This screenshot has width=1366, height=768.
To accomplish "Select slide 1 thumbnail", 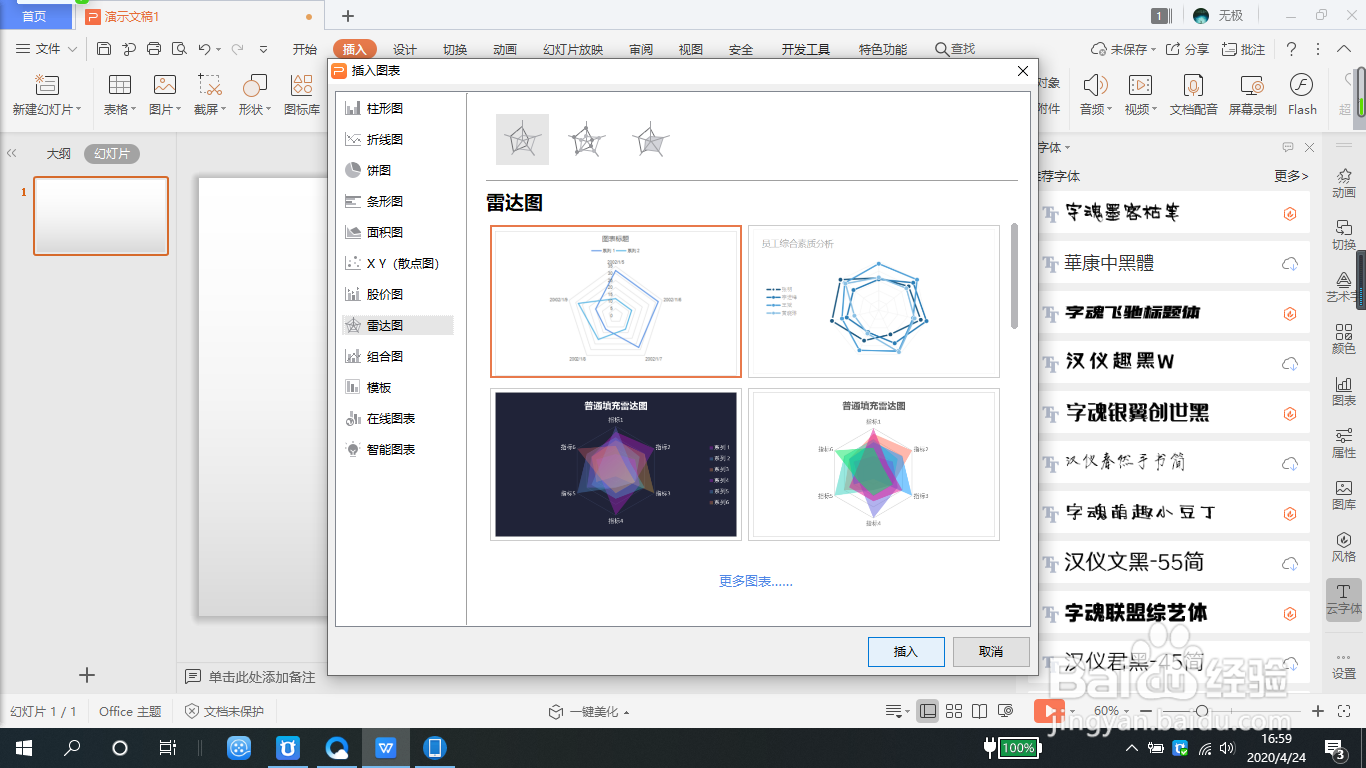I will tap(101, 216).
